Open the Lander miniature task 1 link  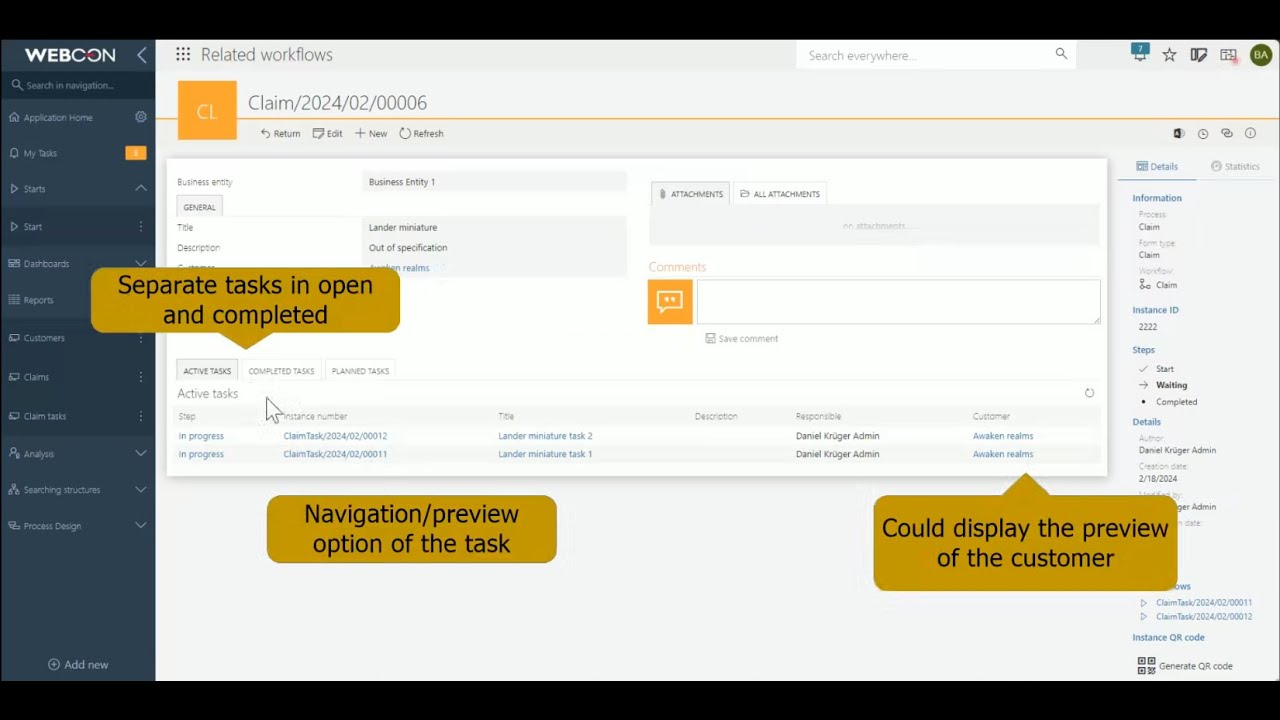tap(545, 454)
